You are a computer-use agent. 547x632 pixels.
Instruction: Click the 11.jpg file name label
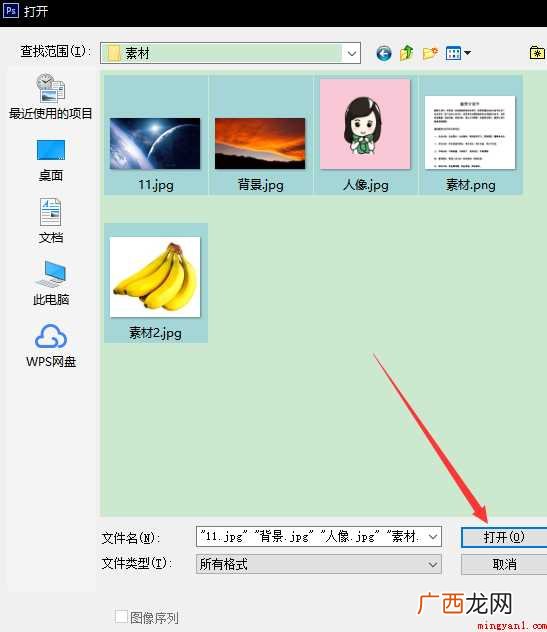click(156, 185)
